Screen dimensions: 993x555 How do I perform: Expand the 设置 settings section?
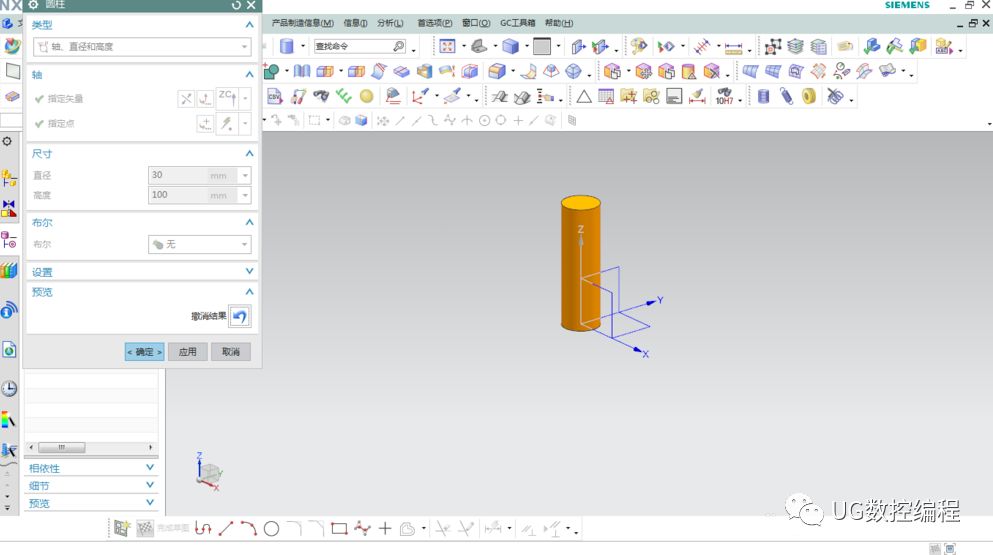140,272
